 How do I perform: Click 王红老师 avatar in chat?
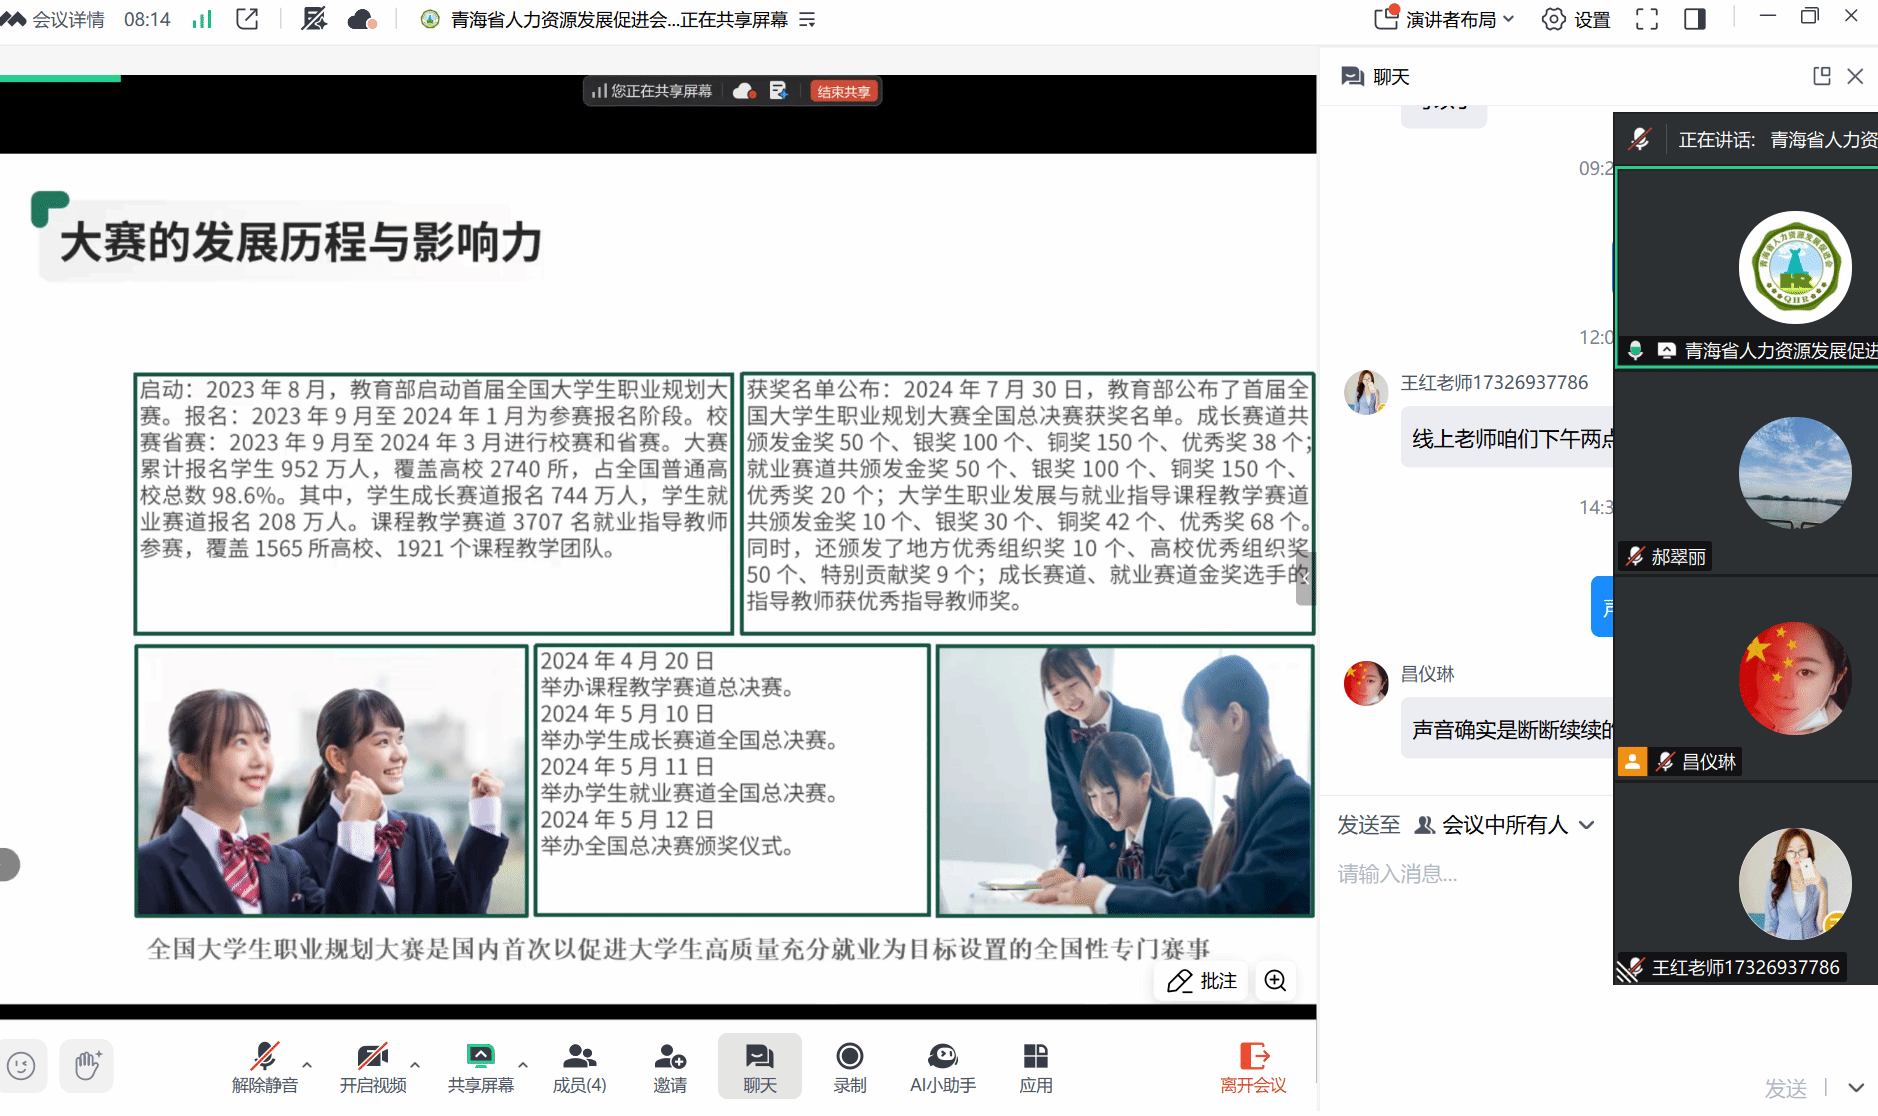click(x=1366, y=392)
